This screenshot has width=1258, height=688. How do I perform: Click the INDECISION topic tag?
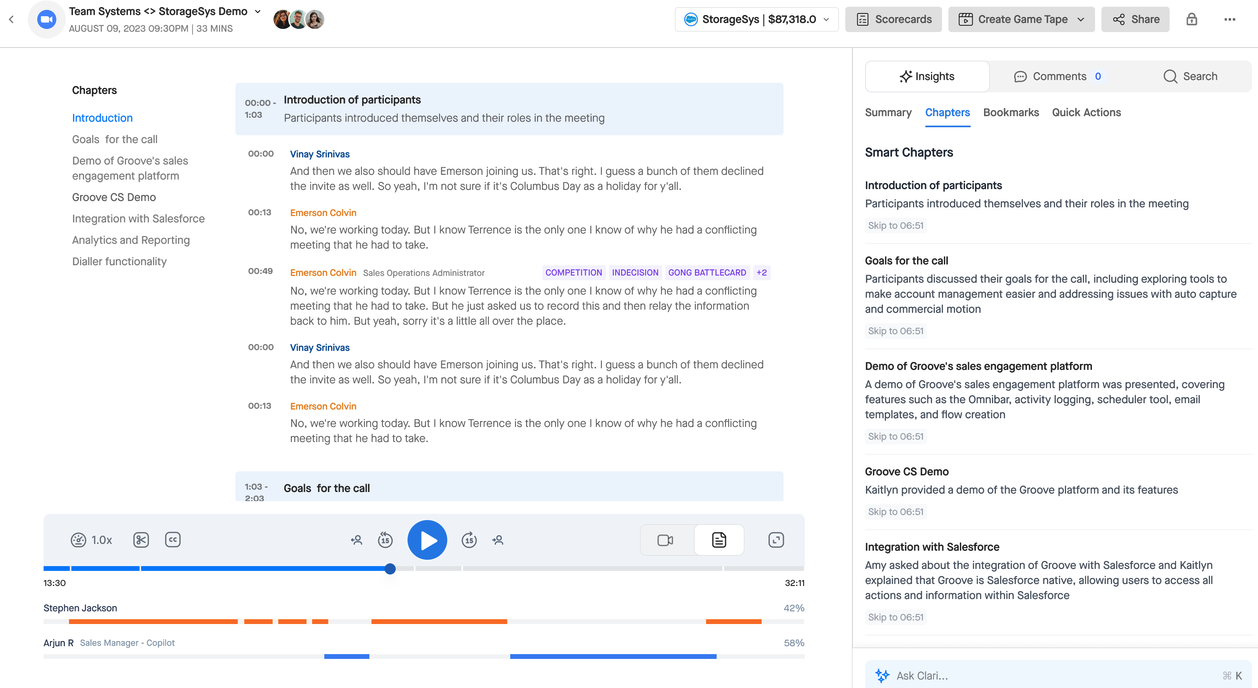click(x=635, y=272)
